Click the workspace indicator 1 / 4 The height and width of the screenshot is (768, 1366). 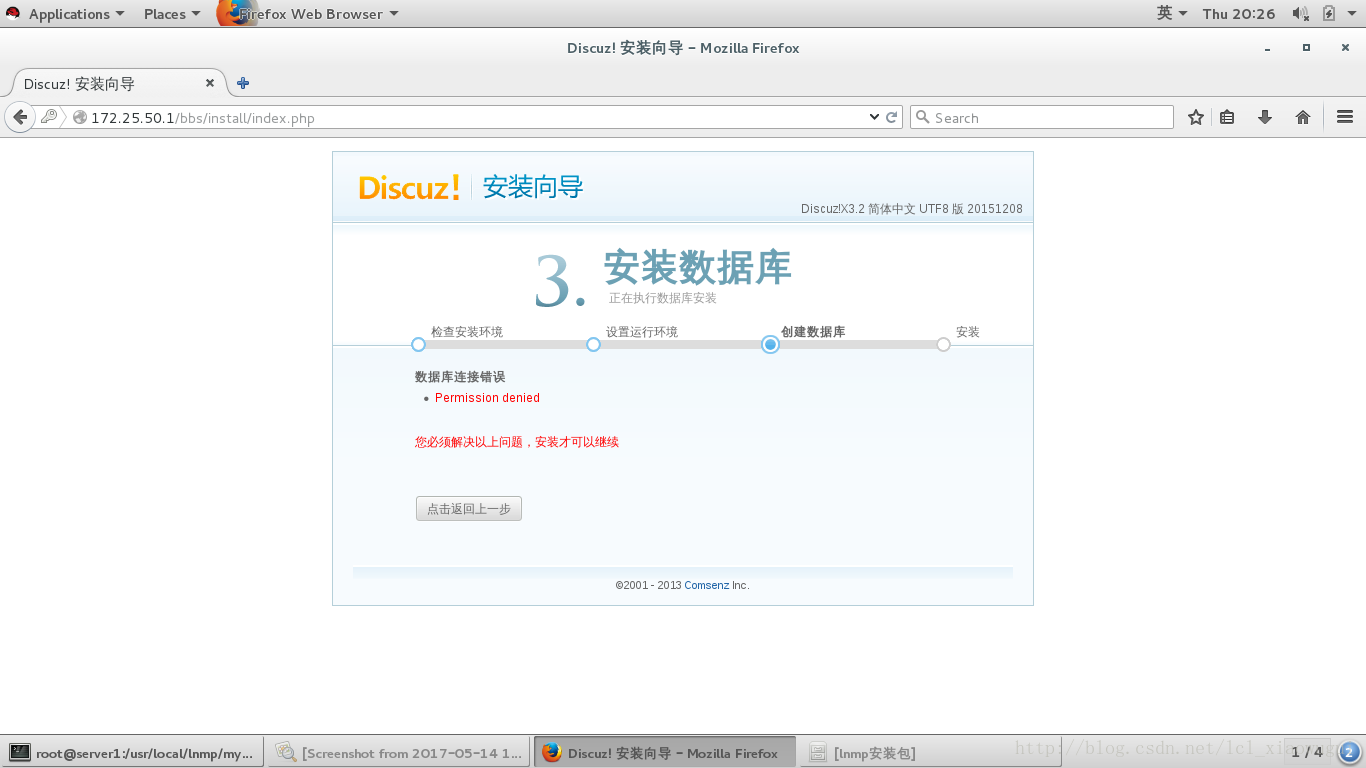(x=1306, y=752)
